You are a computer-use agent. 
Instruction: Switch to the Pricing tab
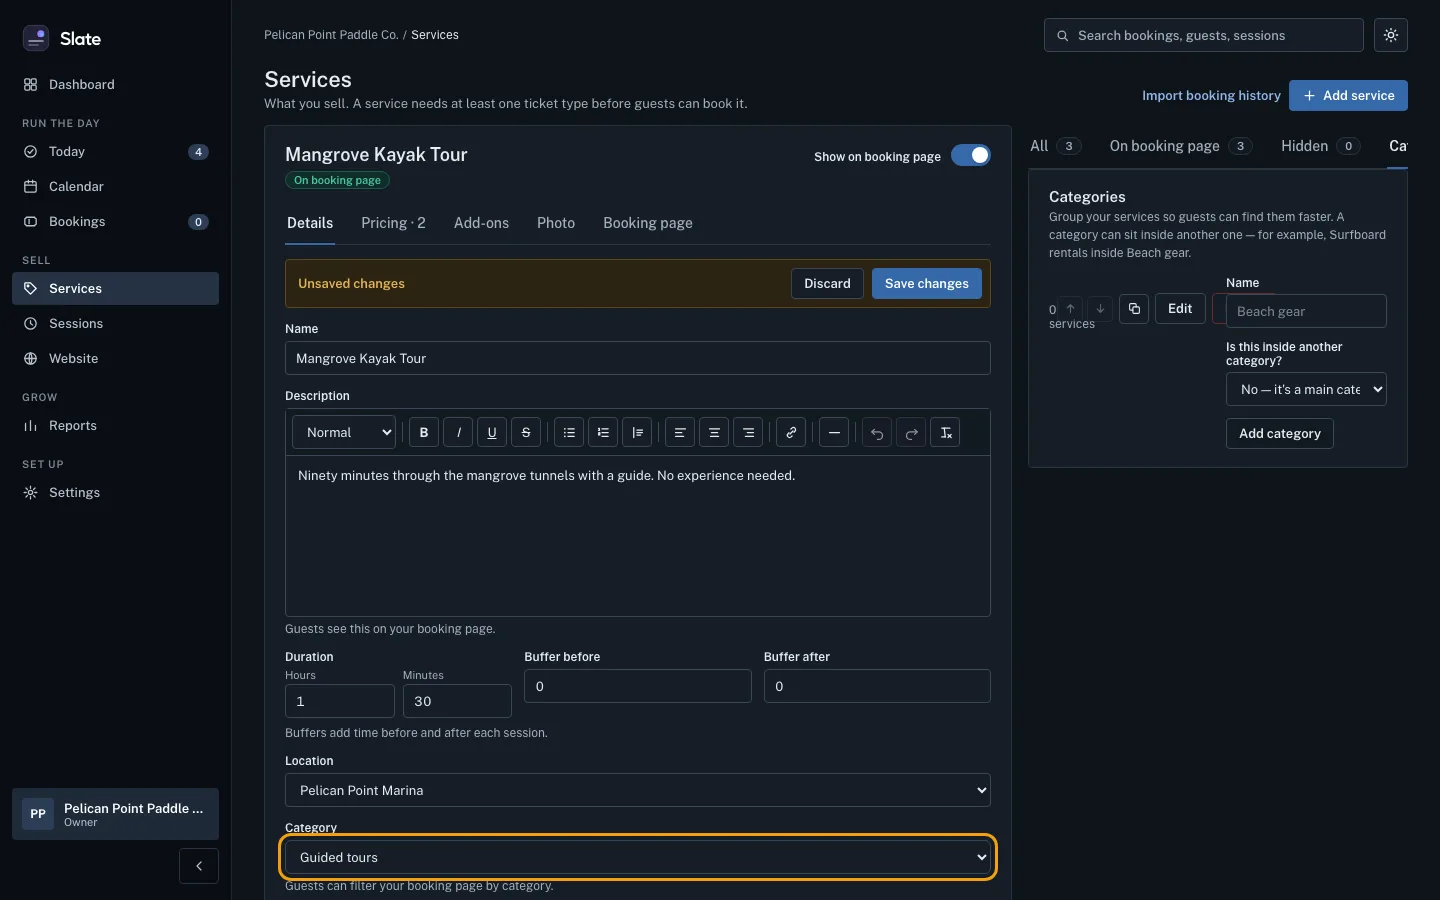tap(393, 223)
